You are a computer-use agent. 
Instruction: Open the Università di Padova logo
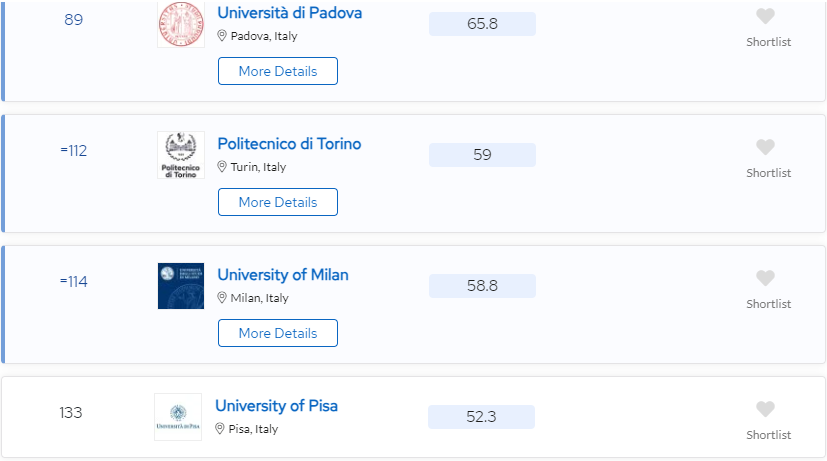coord(181,24)
